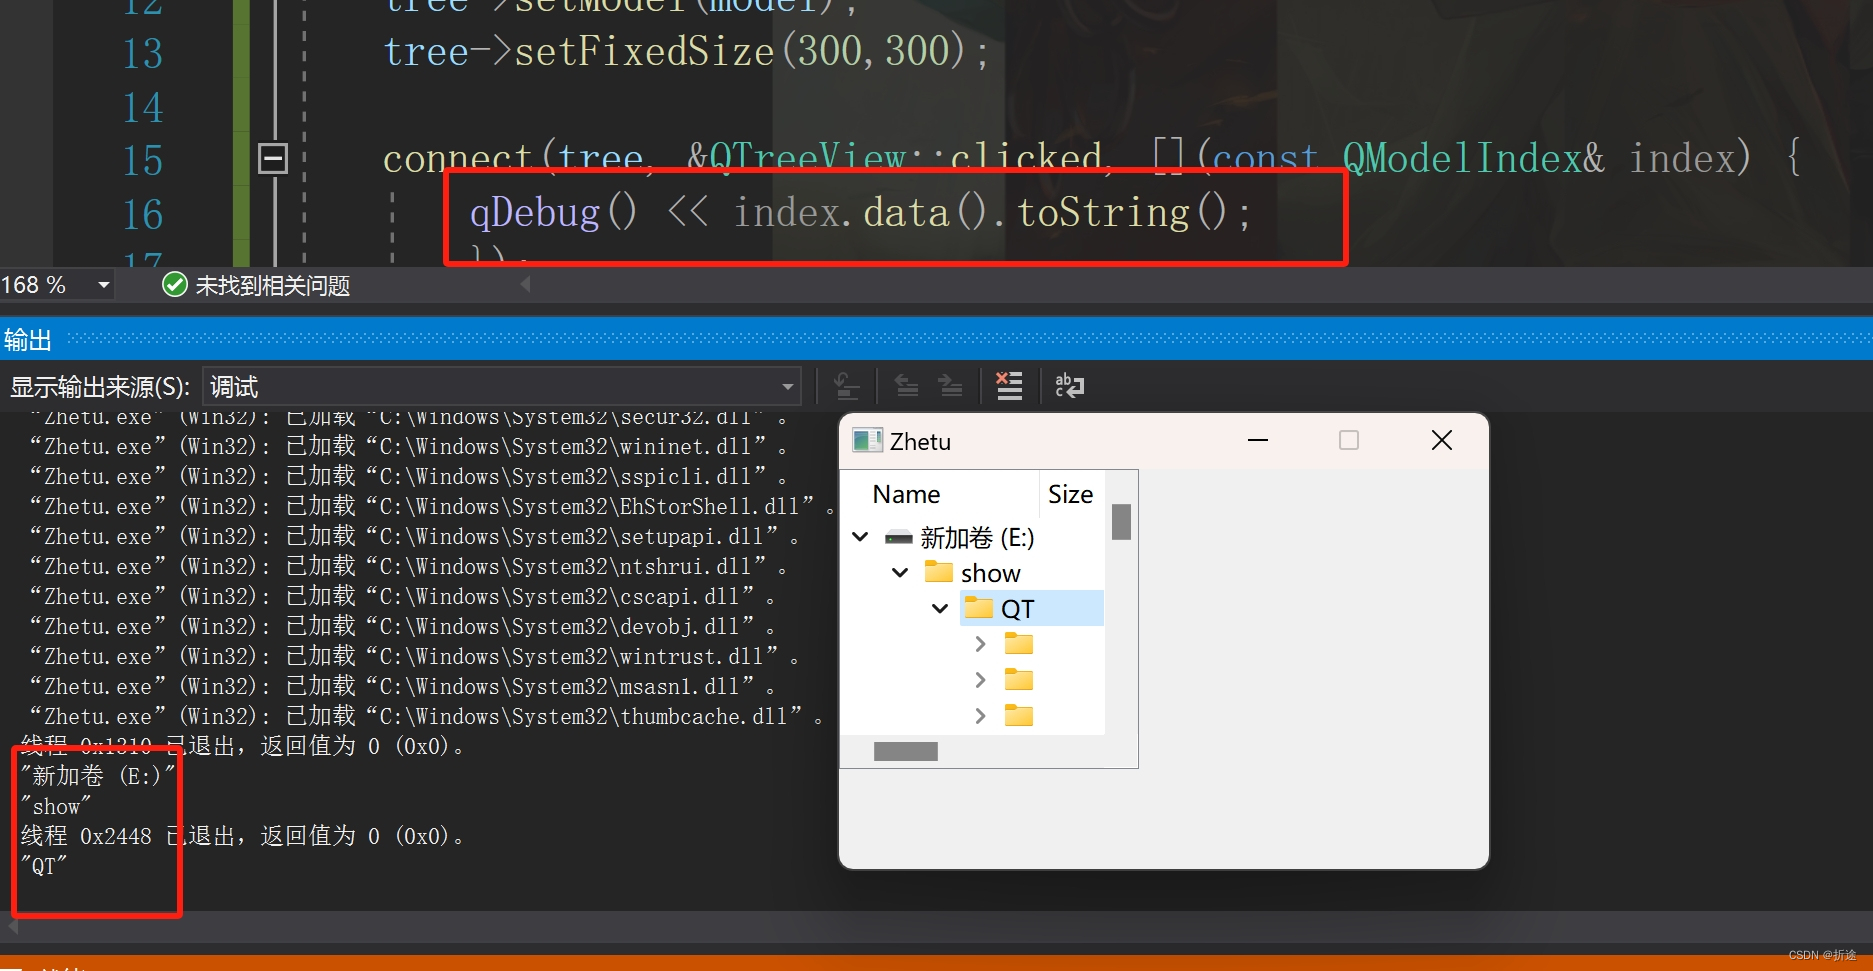Image resolution: width=1873 pixels, height=971 pixels.
Task: Click the 未找到相关问题 status text
Action: click(273, 286)
